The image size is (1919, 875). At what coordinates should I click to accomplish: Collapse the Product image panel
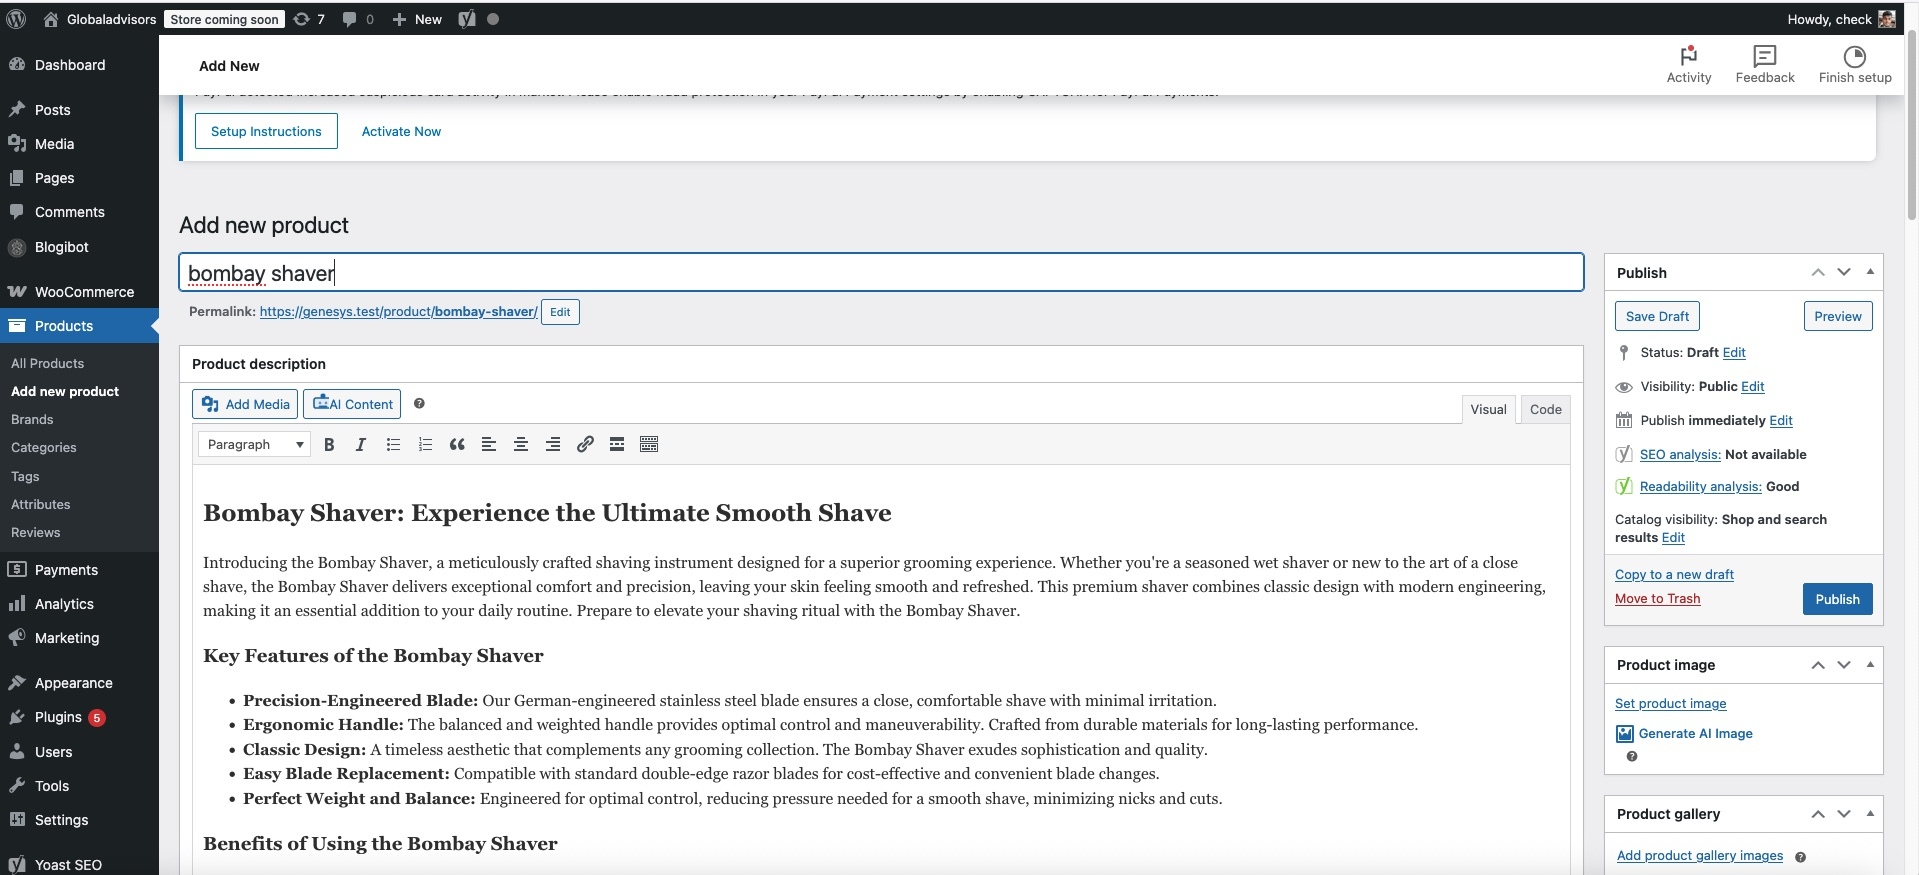[x=1870, y=665]
